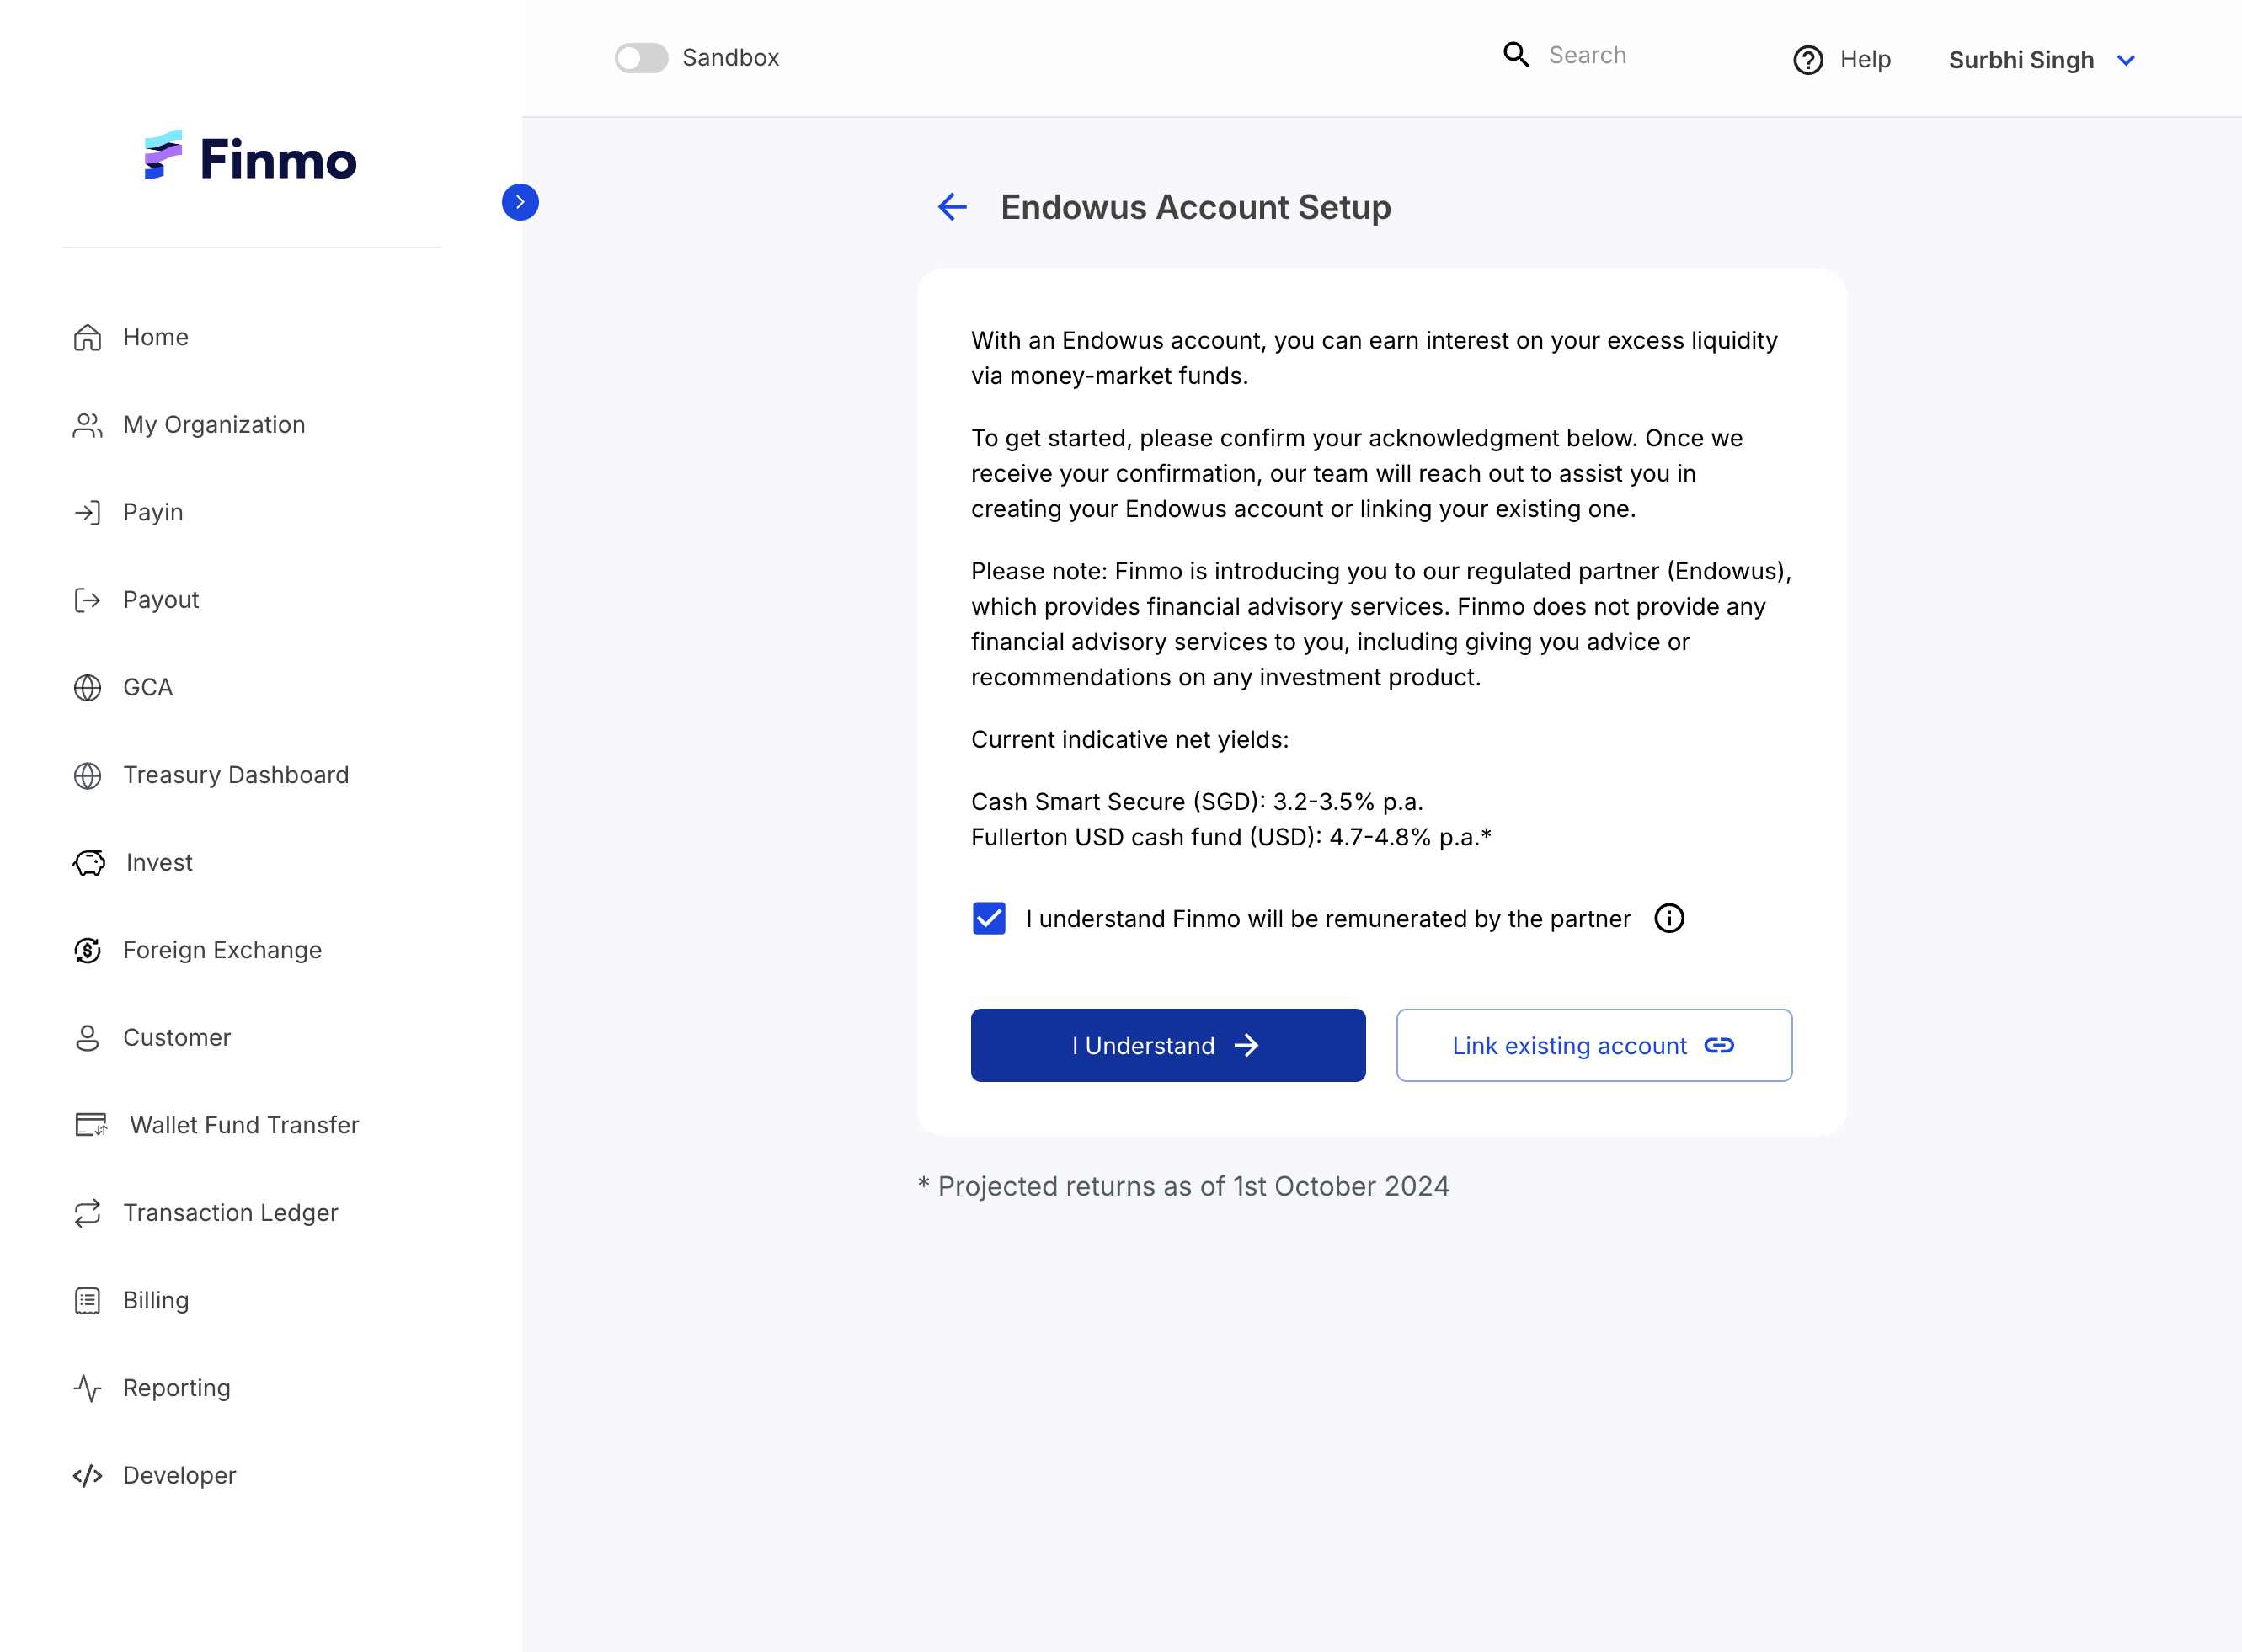This screenshot has height=1652, width=2242.
Task: Click the Finmo logo
Action: pyautogui.click(x=251, y=157)
